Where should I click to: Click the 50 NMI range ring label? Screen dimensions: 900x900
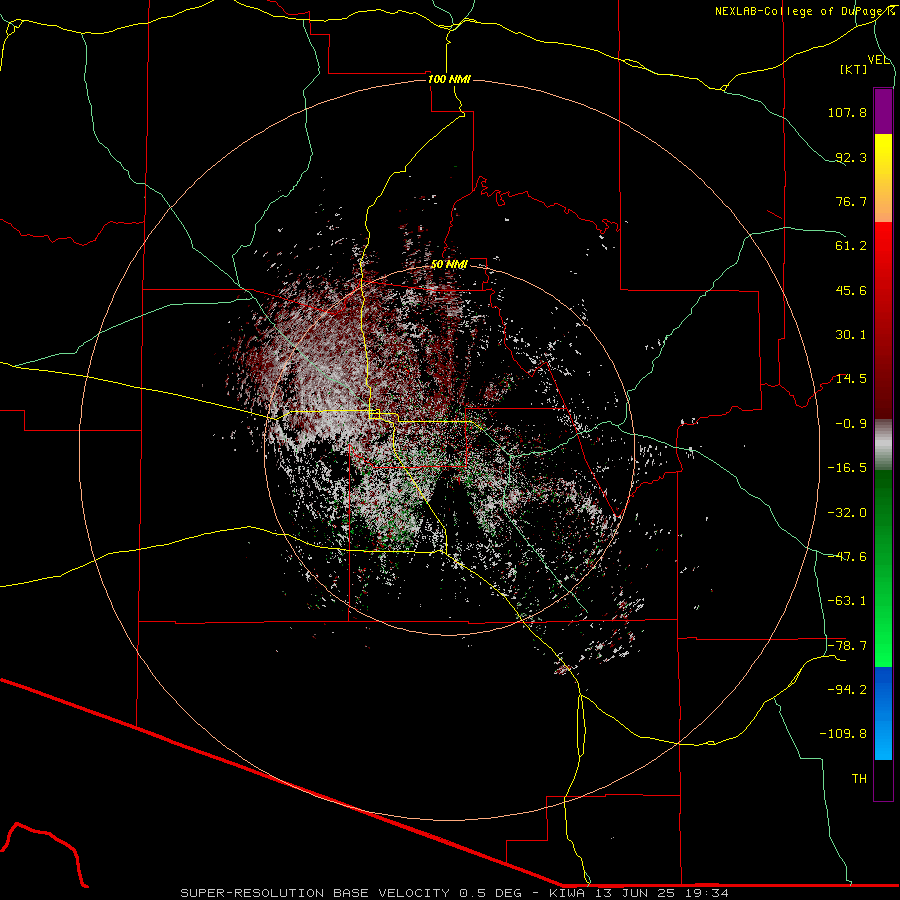coord(449,264)
